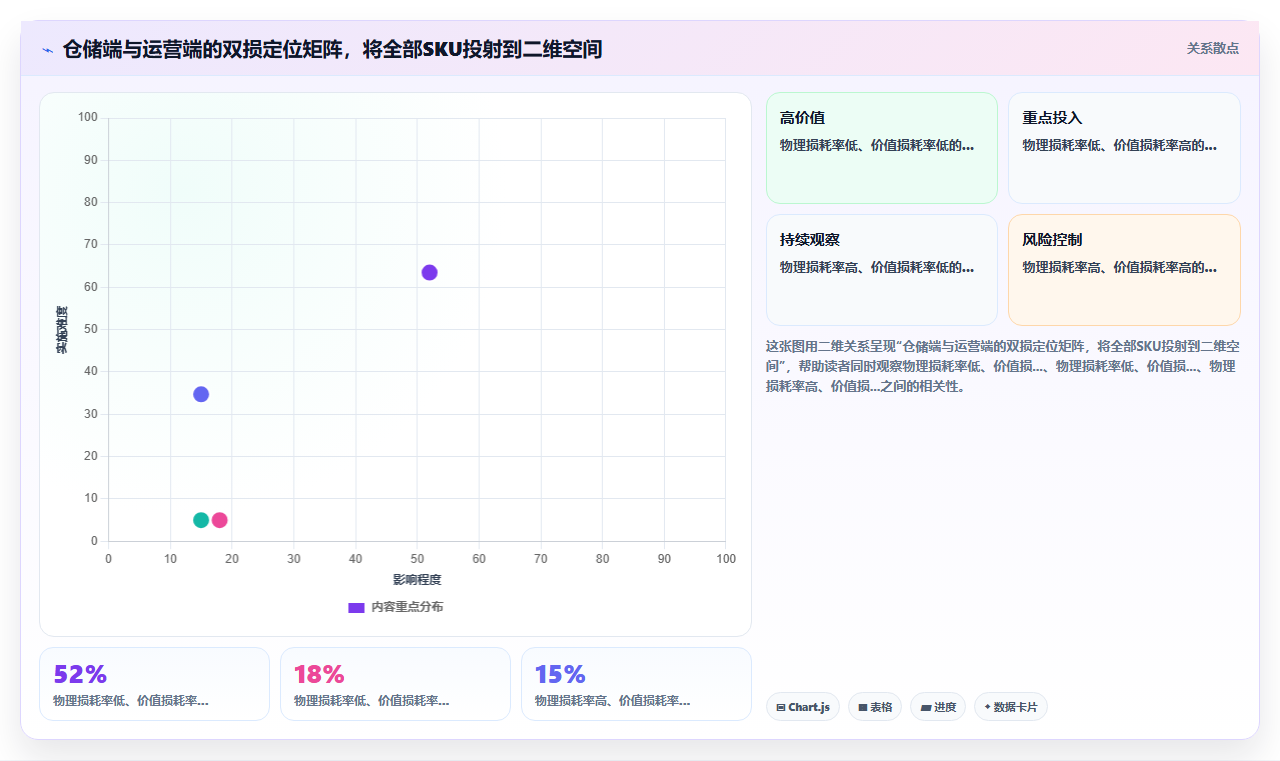
Task: Select the blue scatter point near 35
Action: [201, 394]
